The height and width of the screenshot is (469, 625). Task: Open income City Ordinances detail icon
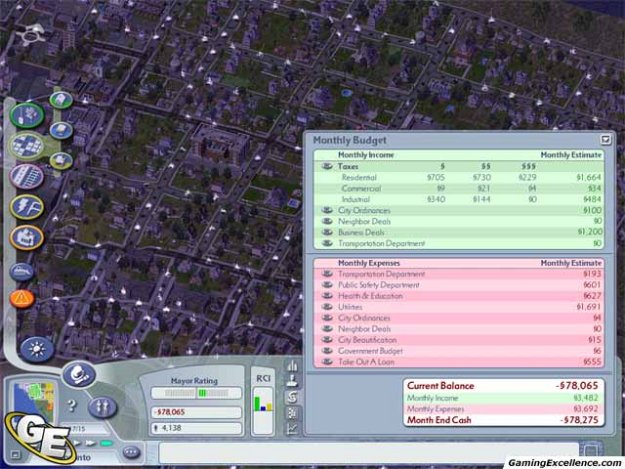tap(327, 210)
